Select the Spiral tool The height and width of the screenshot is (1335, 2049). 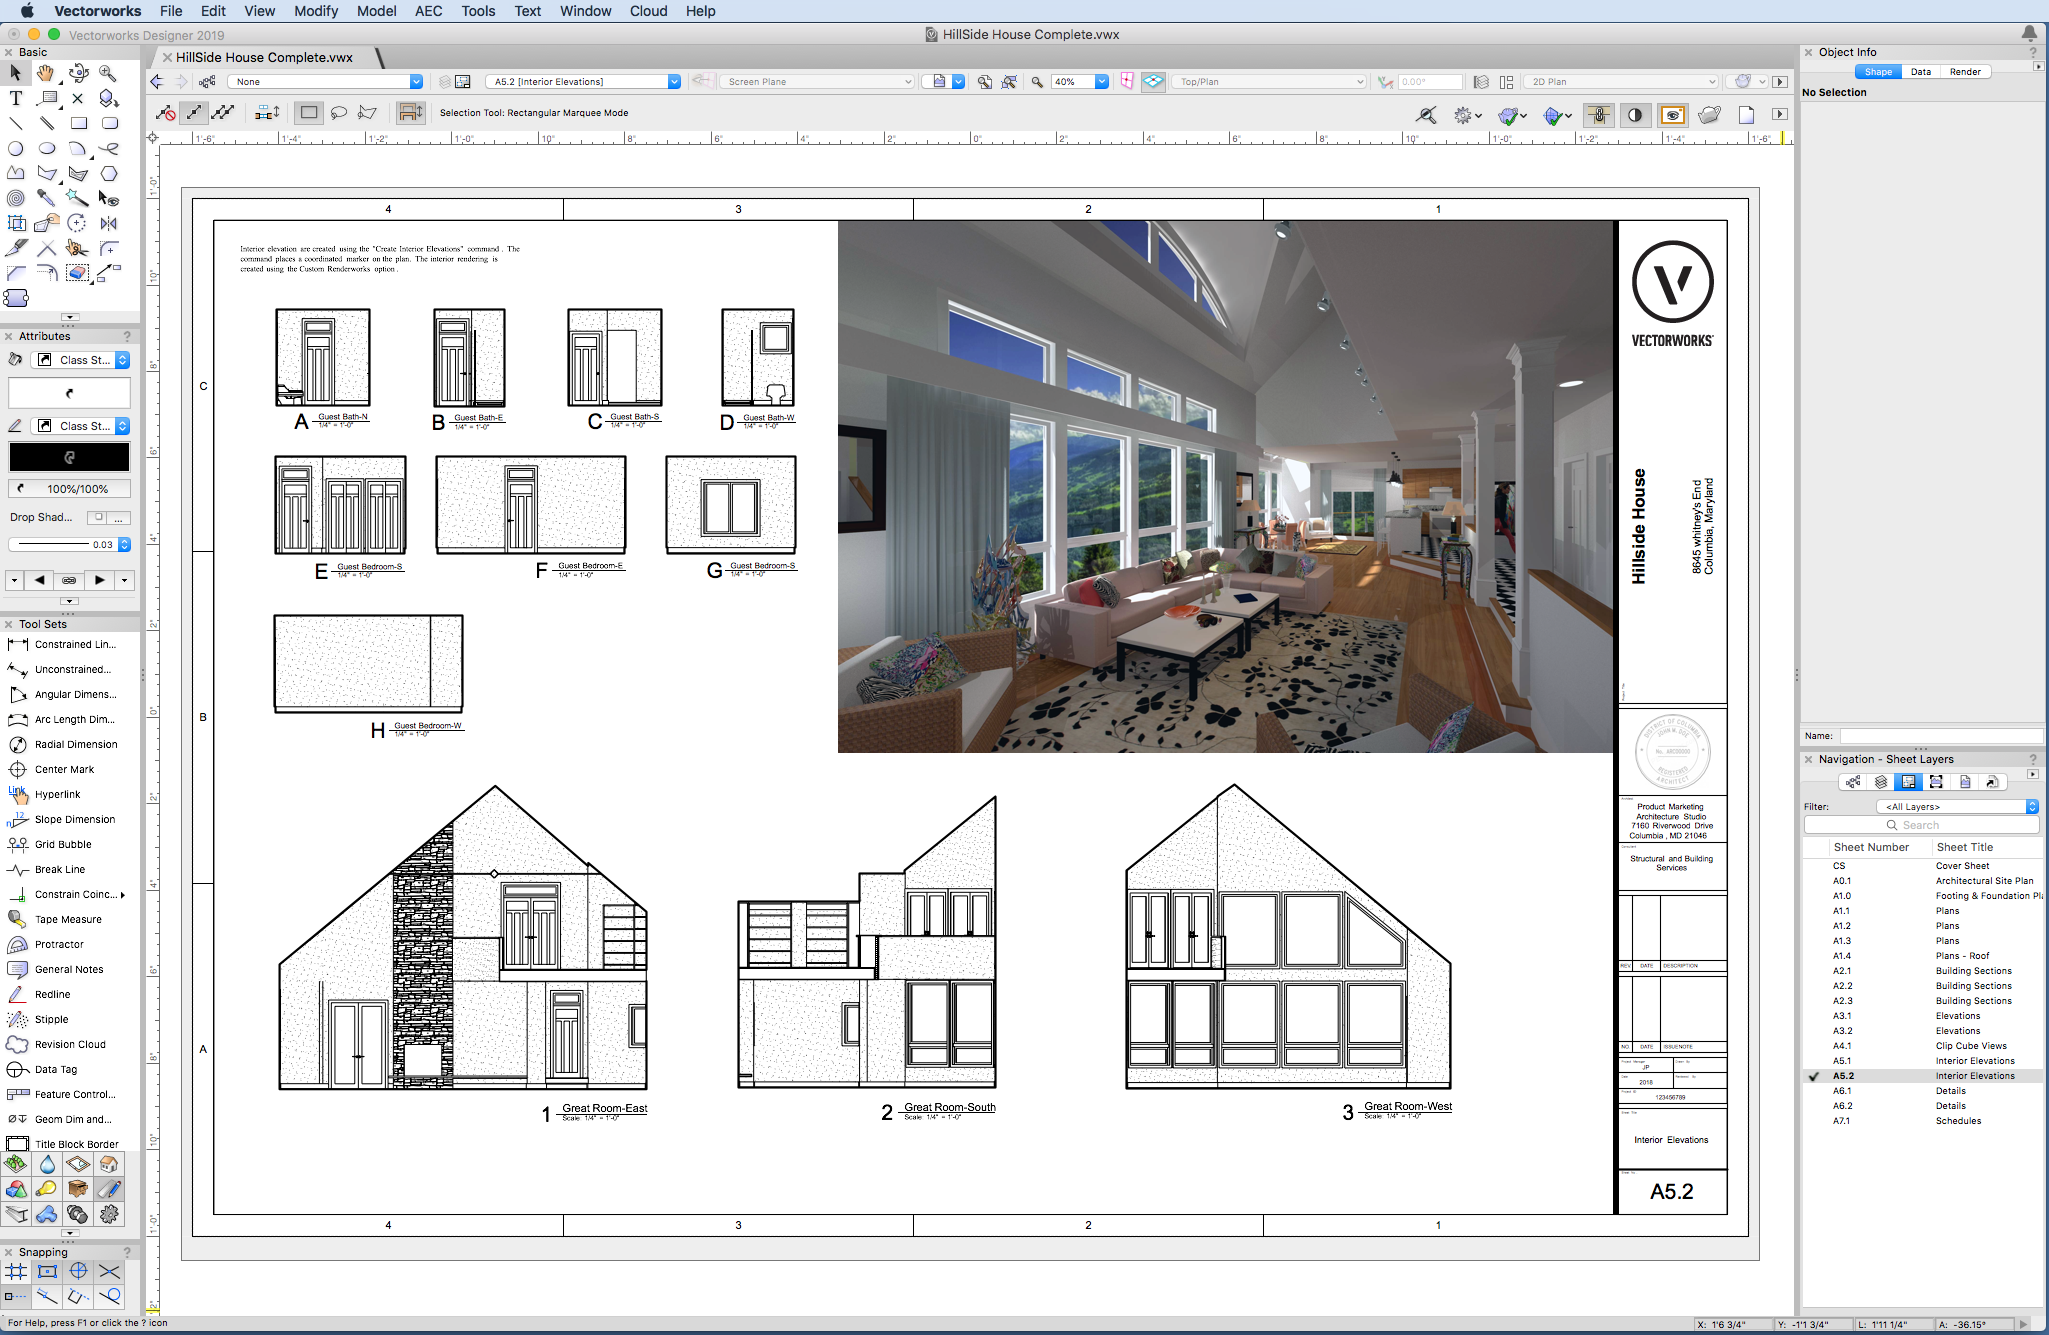[x=15, y=198]
